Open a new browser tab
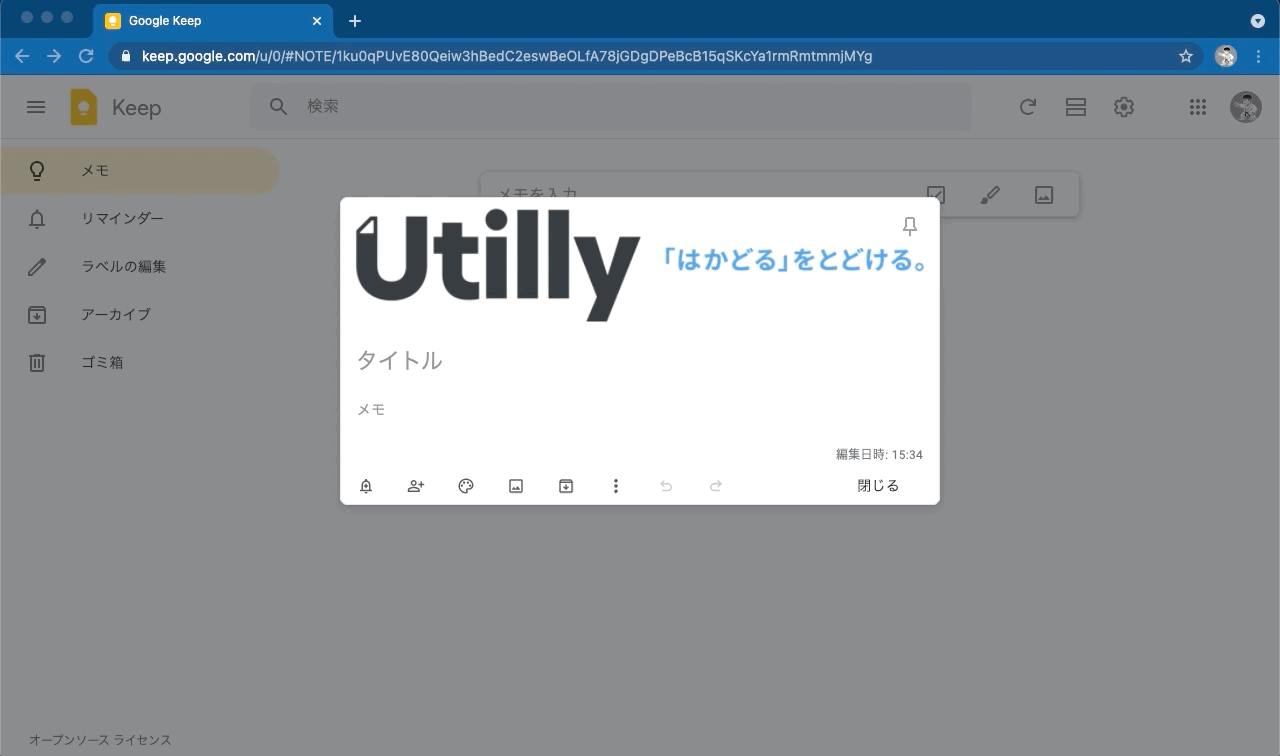1280x756 pixels. 355,21
